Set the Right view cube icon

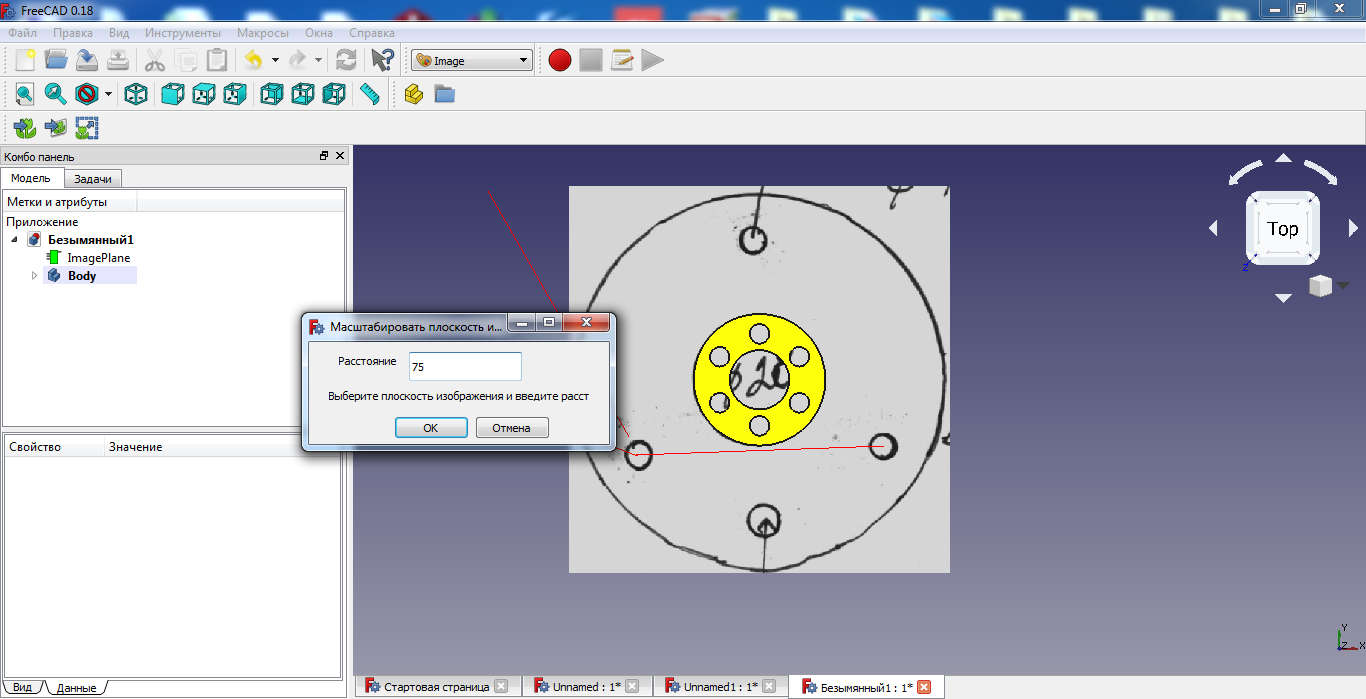click(235, 94)
